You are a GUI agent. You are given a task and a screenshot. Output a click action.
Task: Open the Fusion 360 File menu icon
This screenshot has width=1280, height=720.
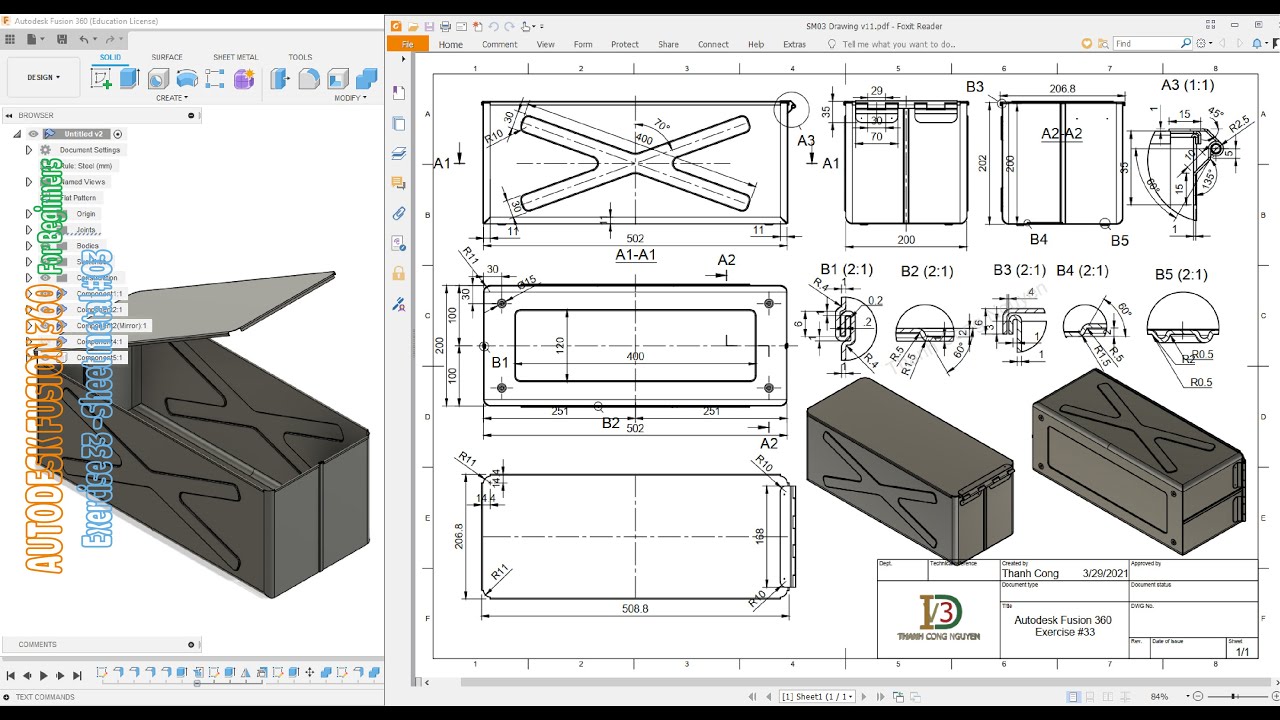click(34, 39)
